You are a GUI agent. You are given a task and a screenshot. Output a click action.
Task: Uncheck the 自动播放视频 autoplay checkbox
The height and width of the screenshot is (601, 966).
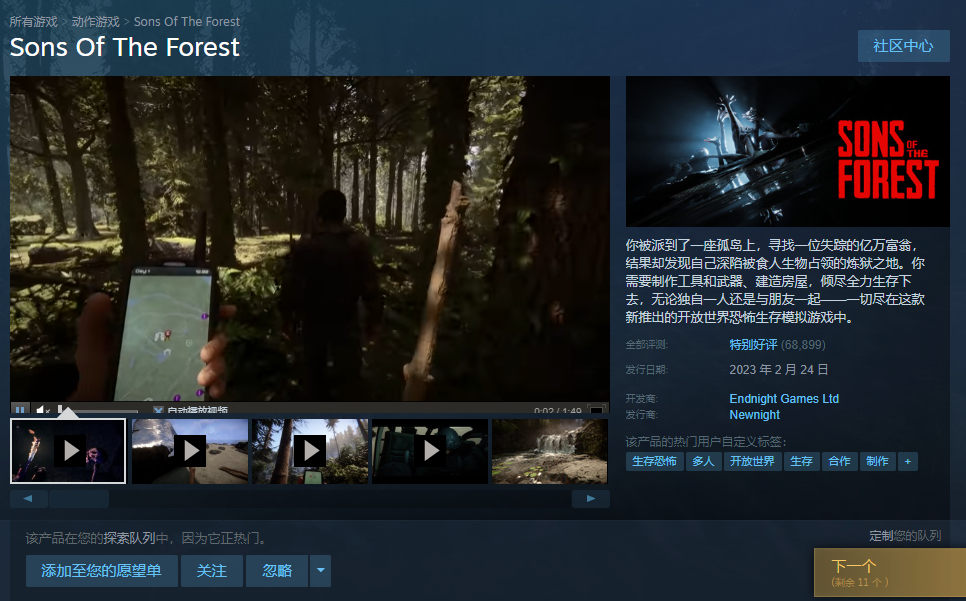click(x=158, y=410)
